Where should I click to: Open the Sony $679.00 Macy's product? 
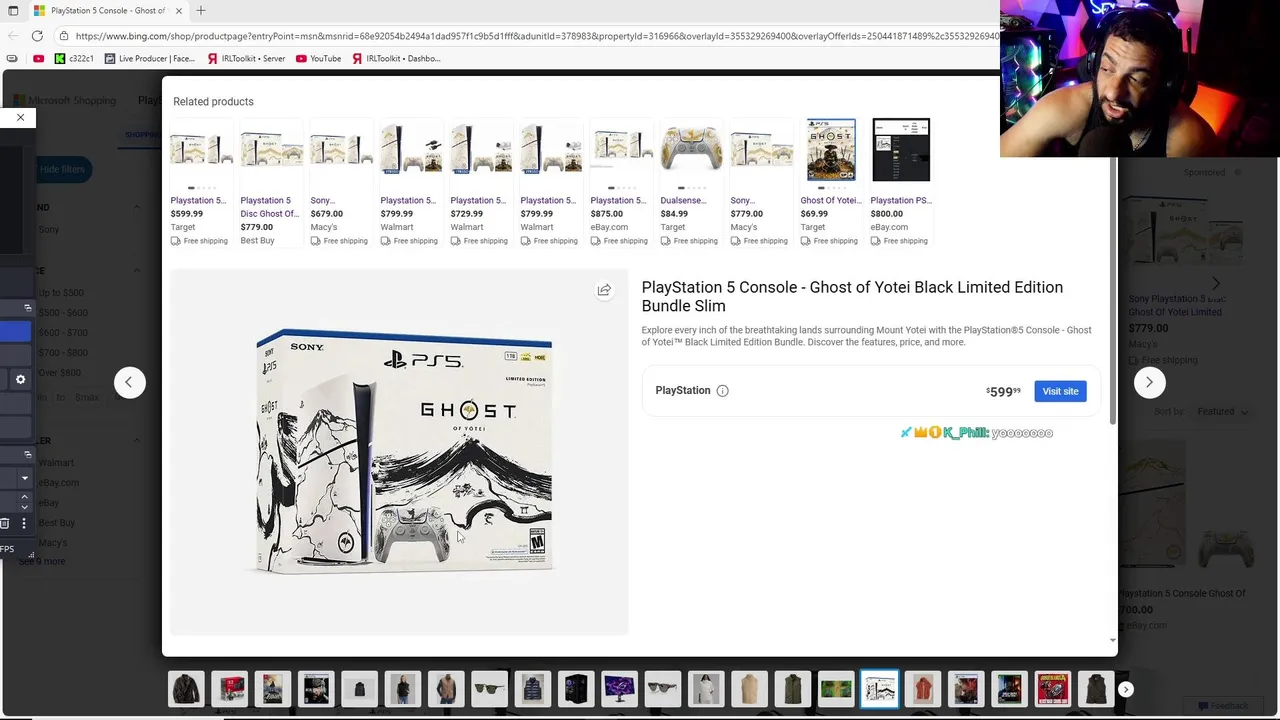tap(341, 182)
